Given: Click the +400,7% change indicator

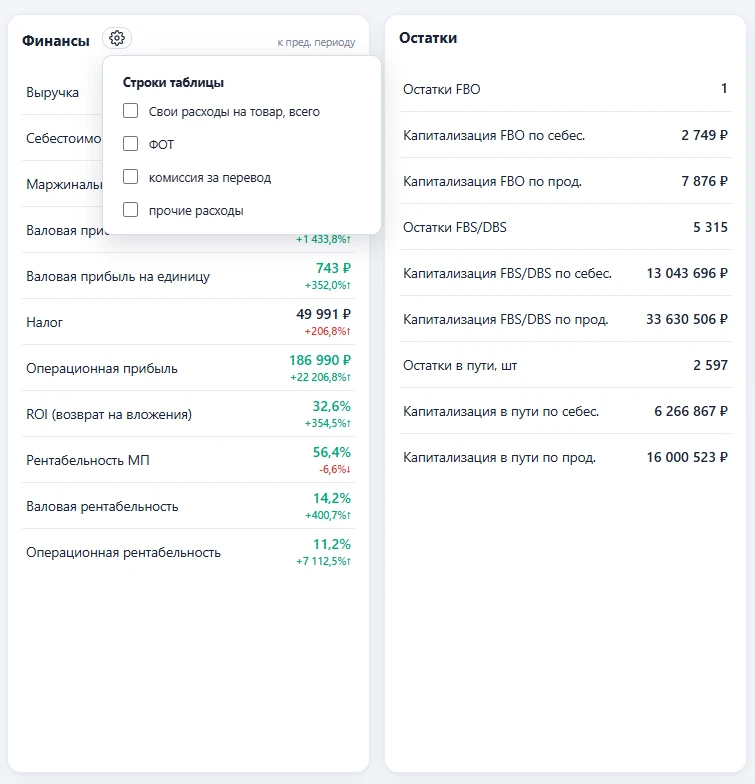Looking at the screenshot, I should pyautogui.click(x=328, y=516).
